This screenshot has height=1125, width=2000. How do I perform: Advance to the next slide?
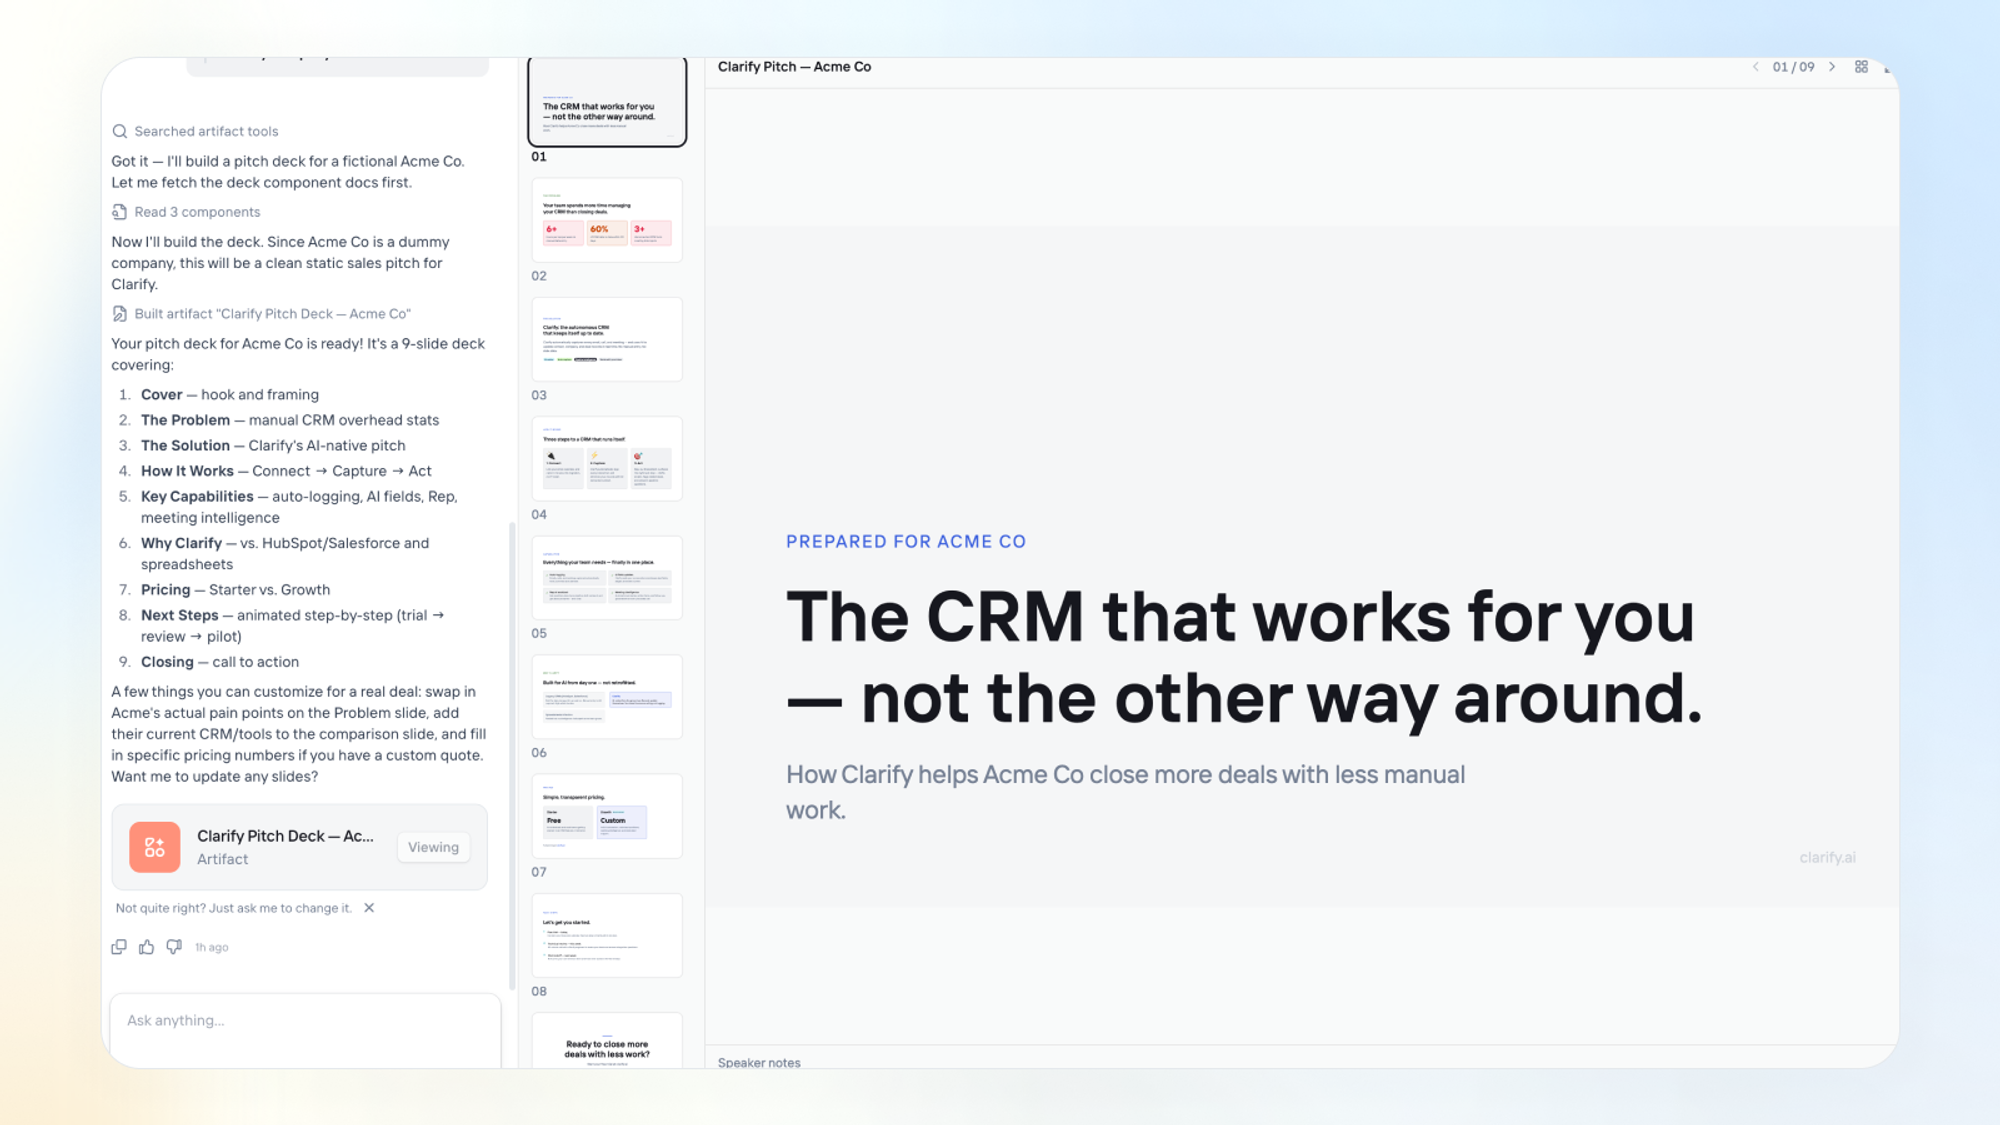[1832, 67]
